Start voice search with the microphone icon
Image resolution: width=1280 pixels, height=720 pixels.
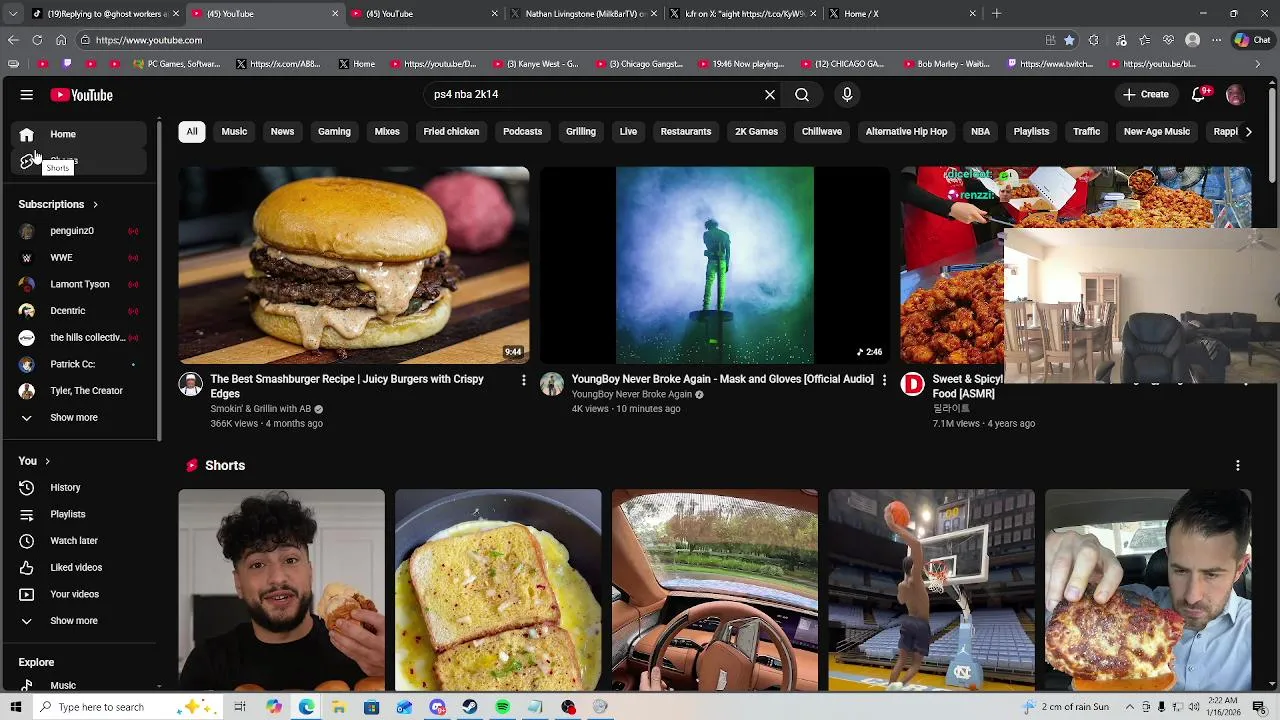click(847, 95)
